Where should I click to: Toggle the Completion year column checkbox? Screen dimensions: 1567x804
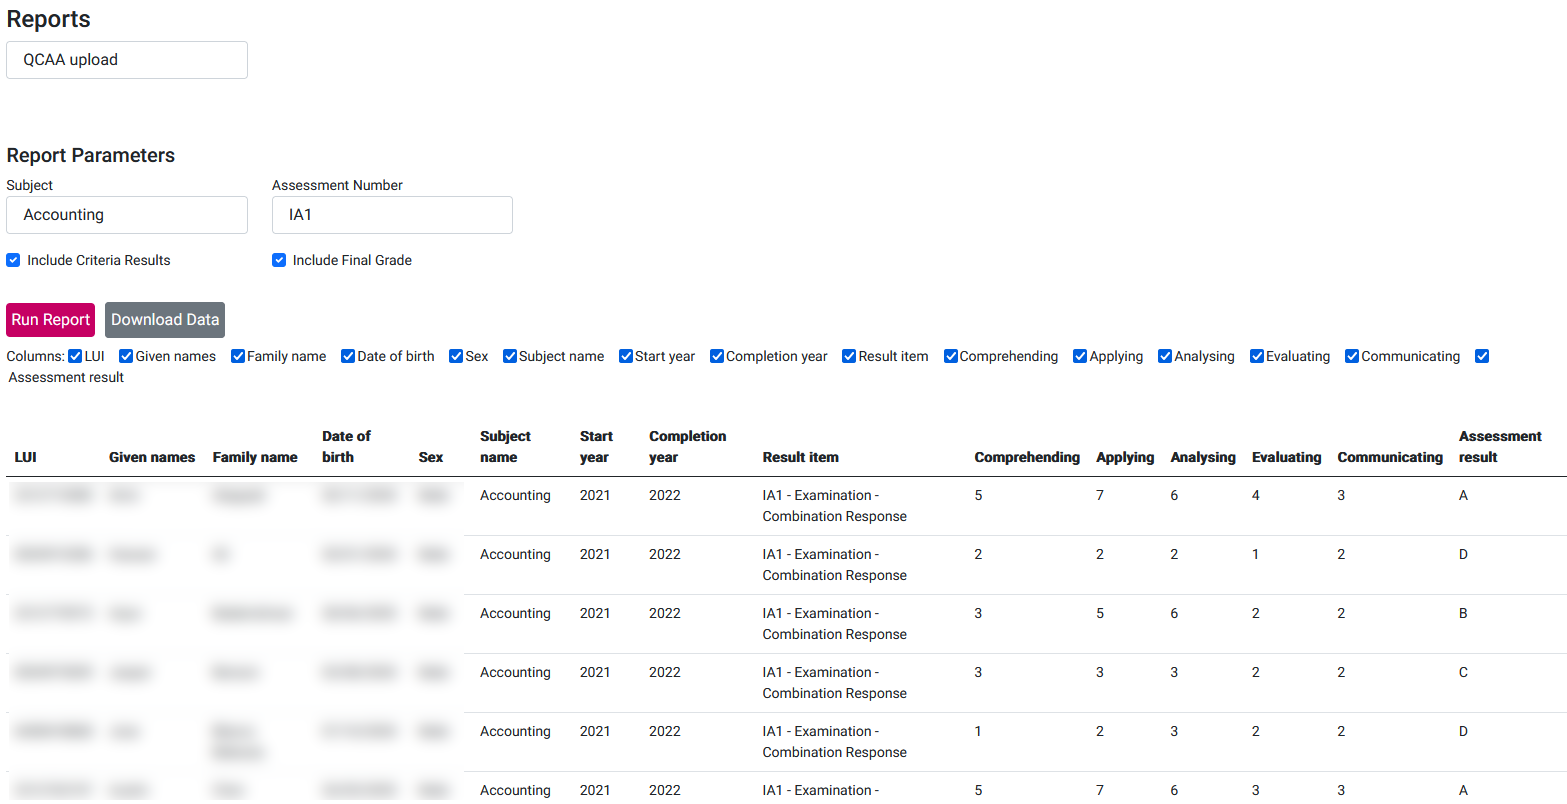(x=717, y=355)
